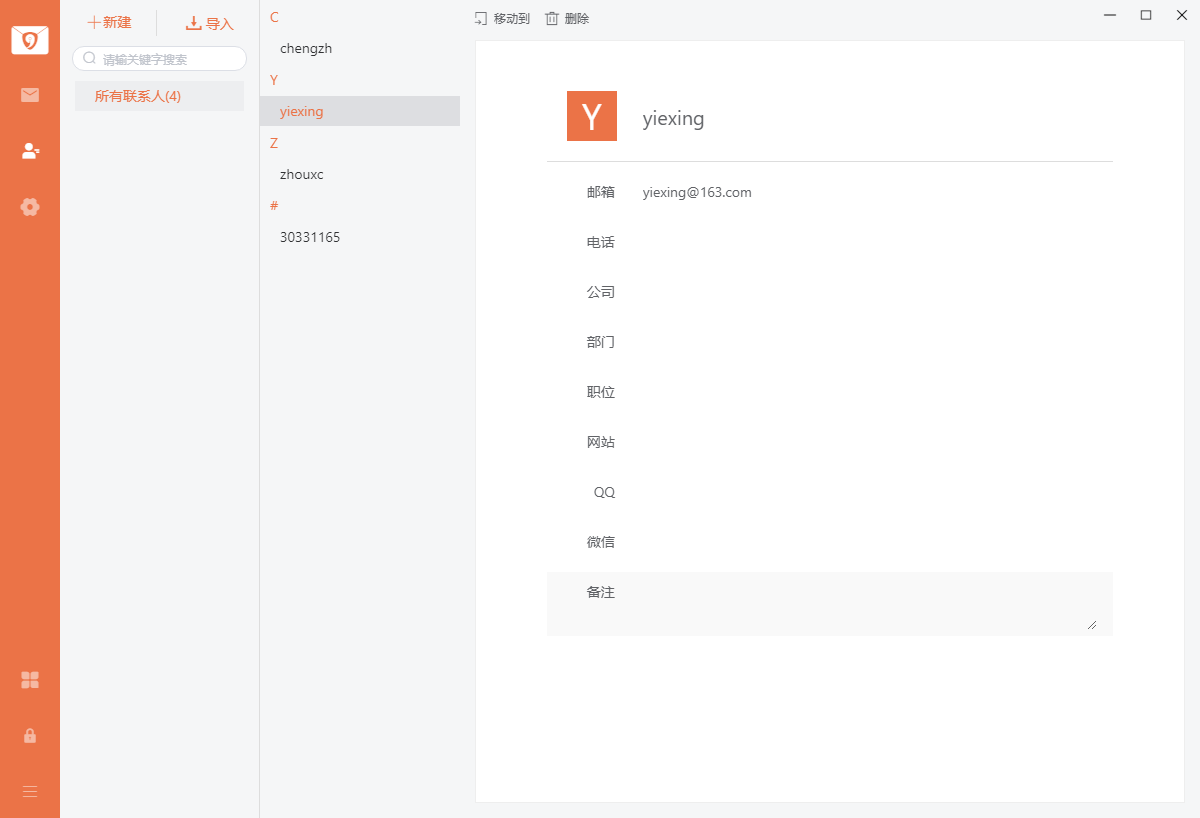This screenshot has width=1200, height=818.
Task: Open the Mail inbox via the envelope icon
Action: 29,95
